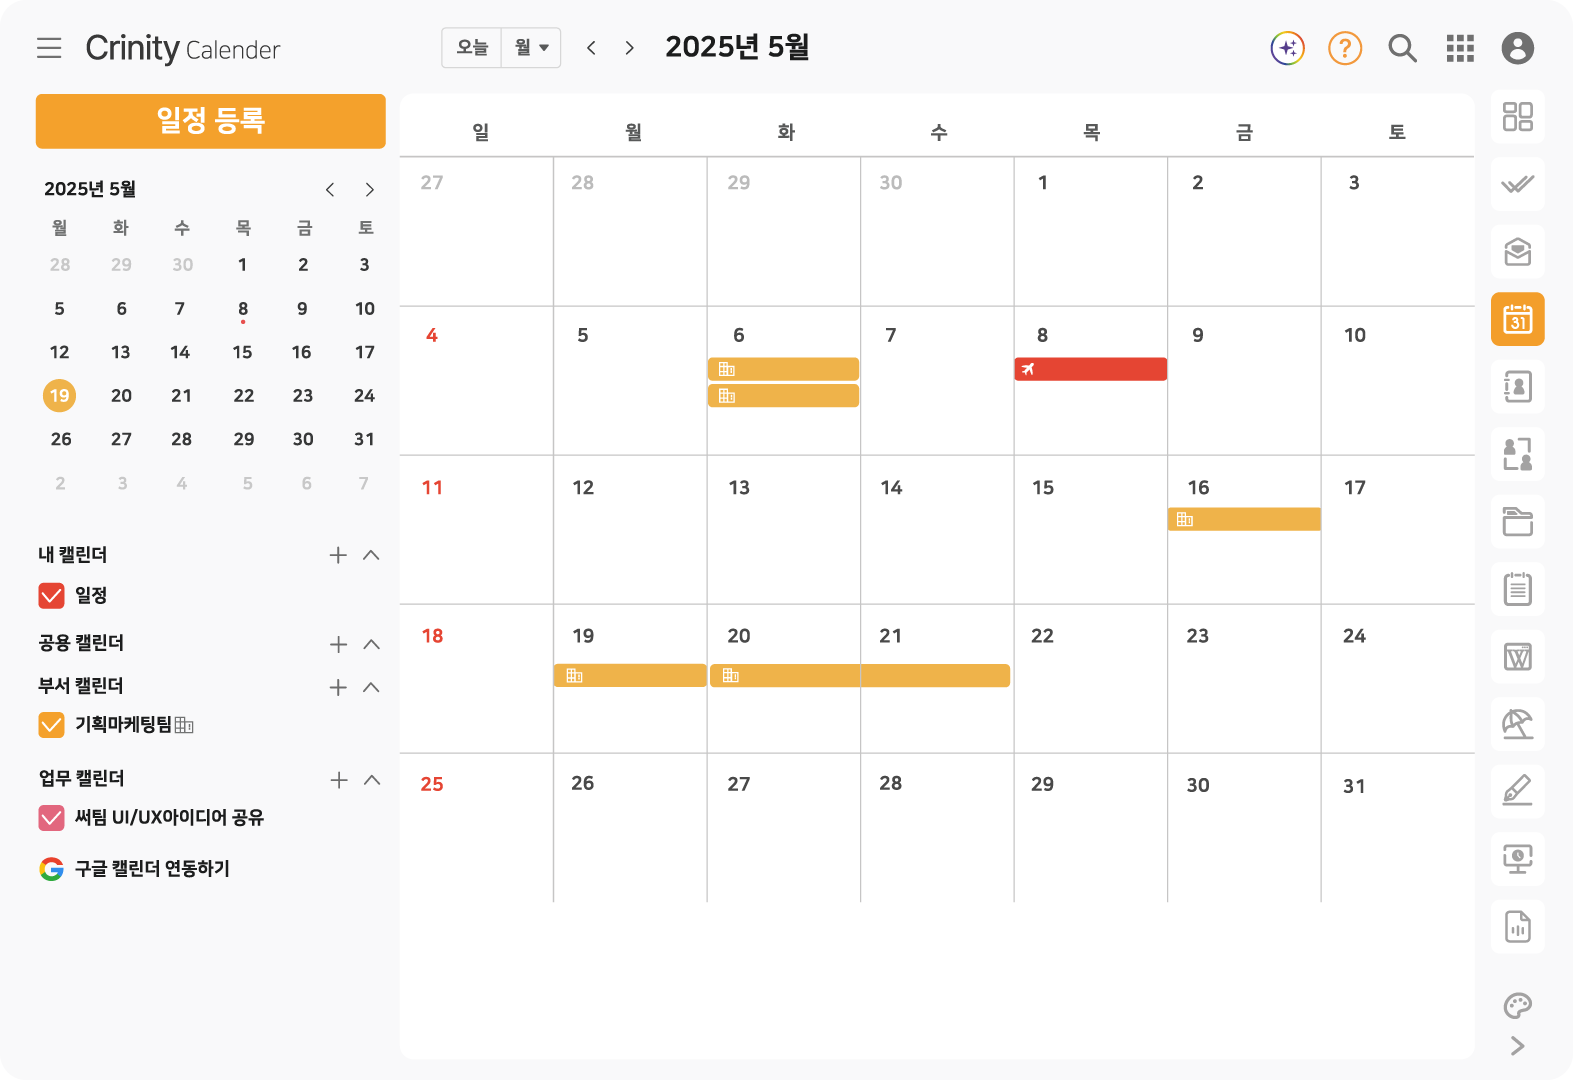Open the color palette theme icon
Viewport: 1573px width, 1080px height.
(x=1517, y=1005)
